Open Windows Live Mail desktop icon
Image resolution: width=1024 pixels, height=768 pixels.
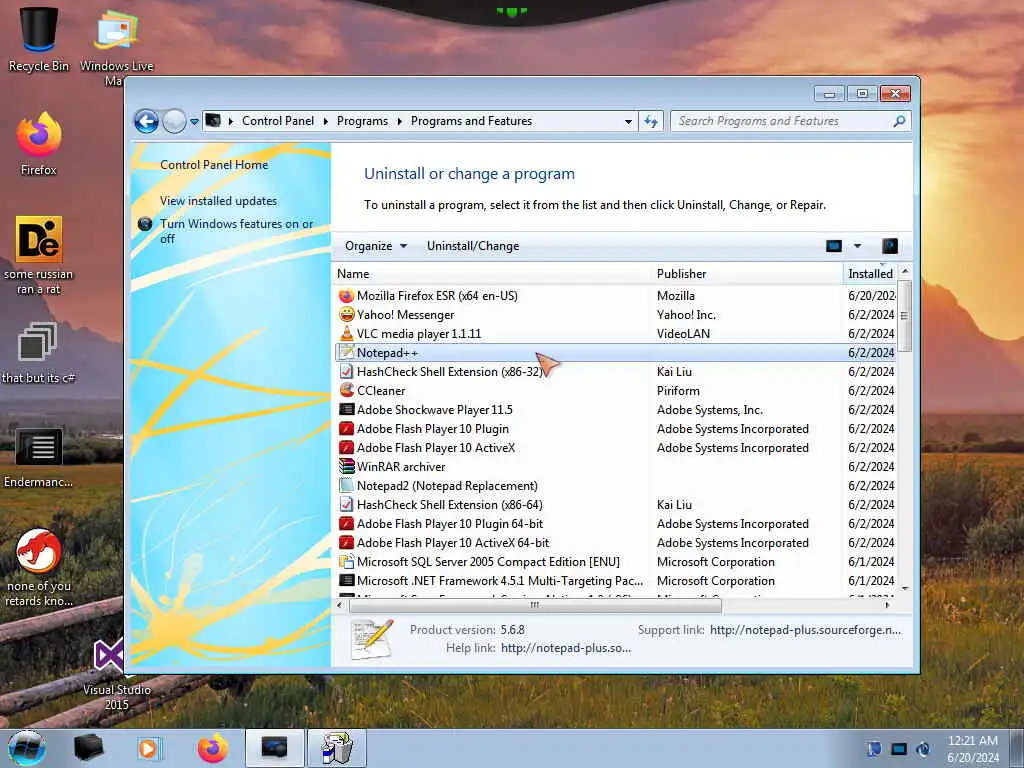116,46
